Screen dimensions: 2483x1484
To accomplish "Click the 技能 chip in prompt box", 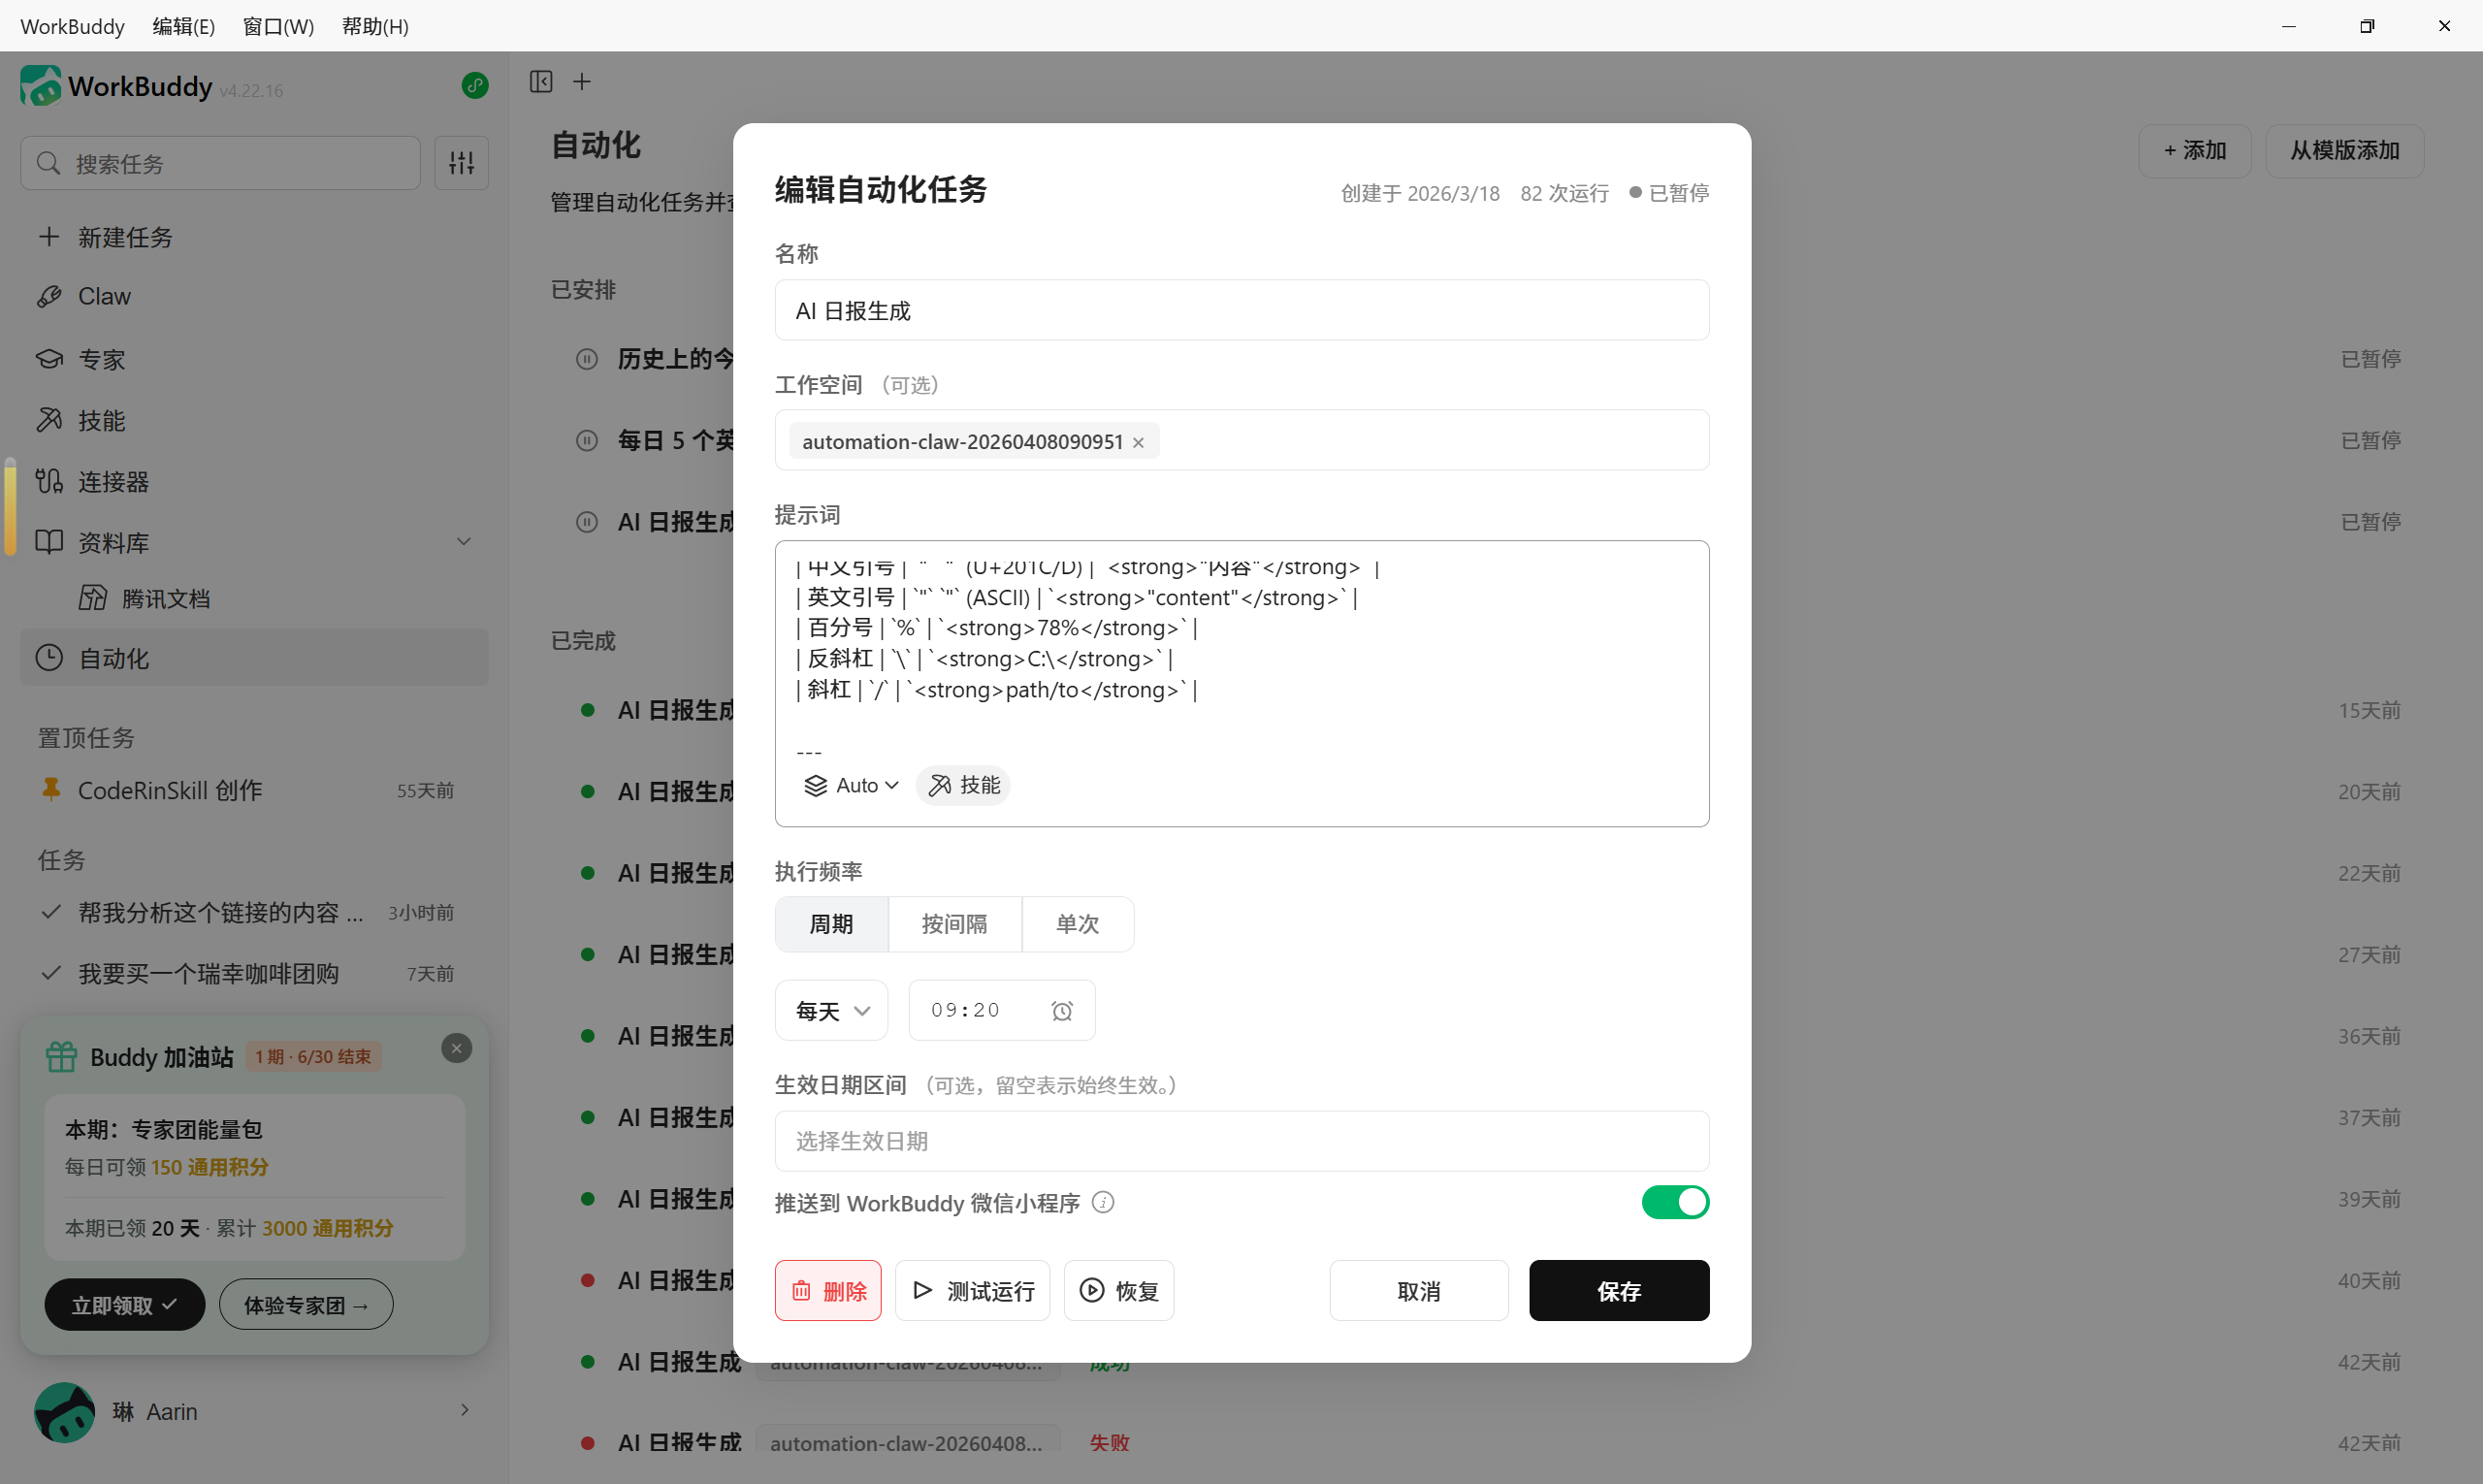I will pos(963,785).
